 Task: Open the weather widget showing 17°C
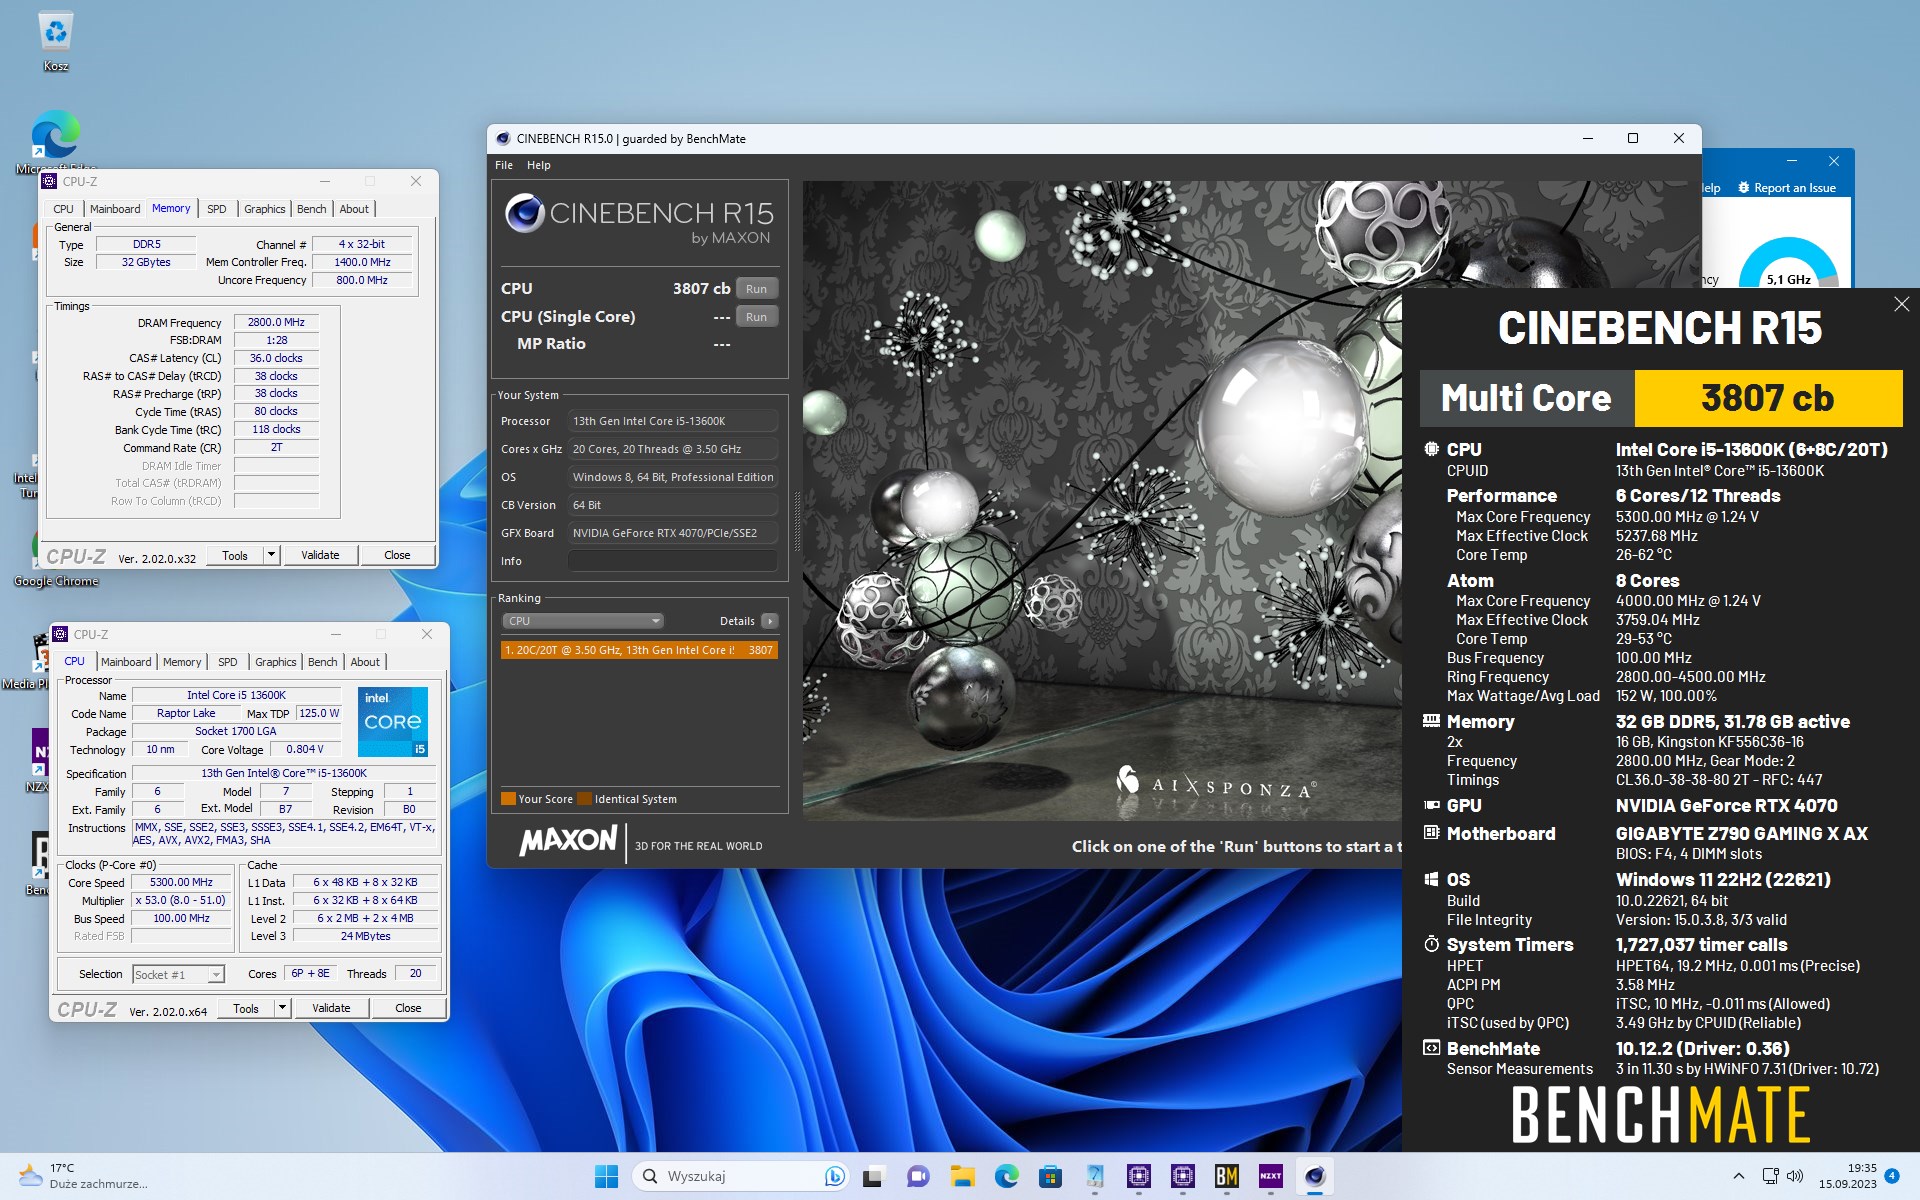[84, 1176]
